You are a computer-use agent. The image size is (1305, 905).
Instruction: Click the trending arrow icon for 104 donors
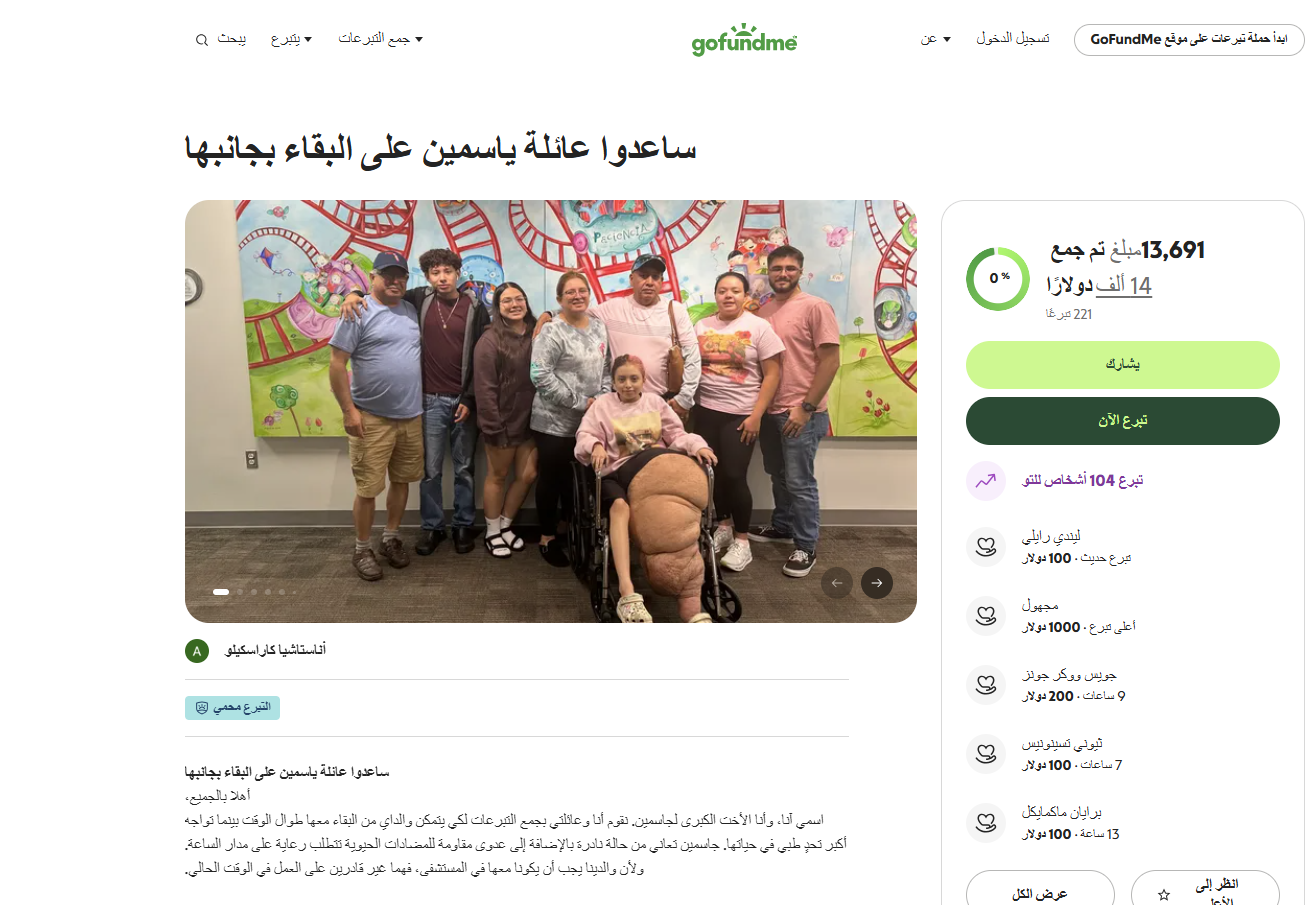coord(986,481)
